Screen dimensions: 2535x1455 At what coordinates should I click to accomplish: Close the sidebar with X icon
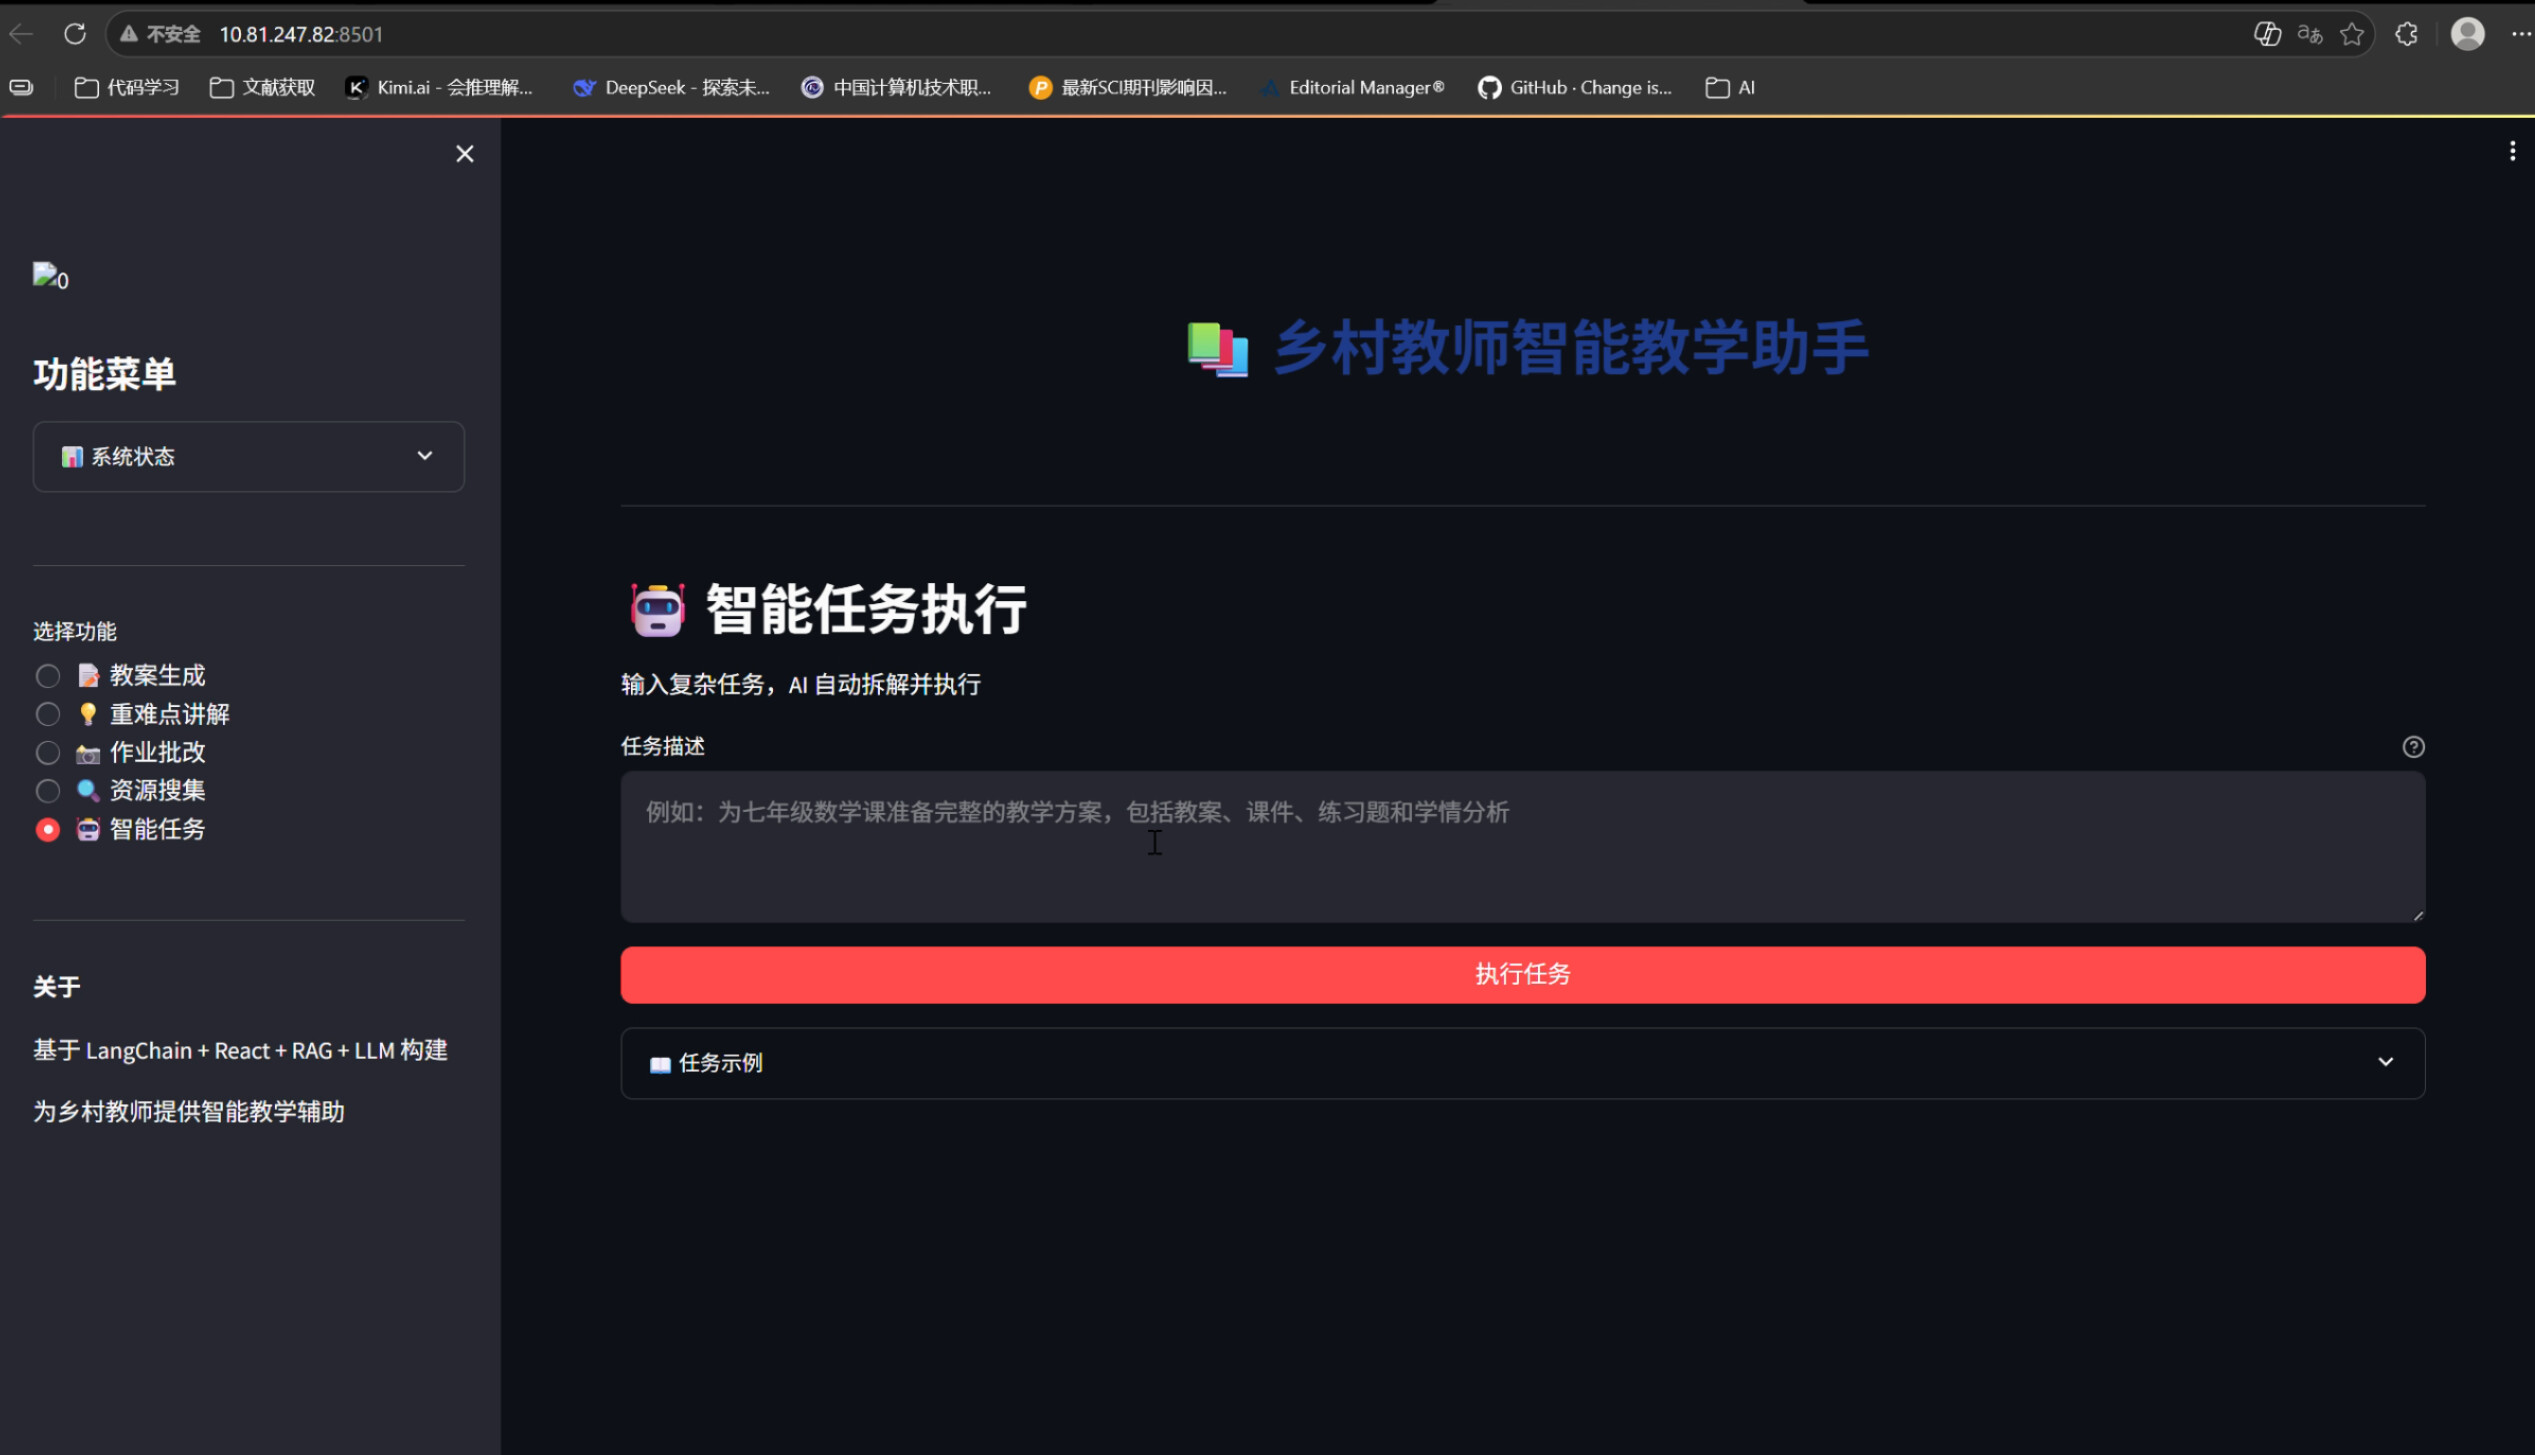point(464,154)
